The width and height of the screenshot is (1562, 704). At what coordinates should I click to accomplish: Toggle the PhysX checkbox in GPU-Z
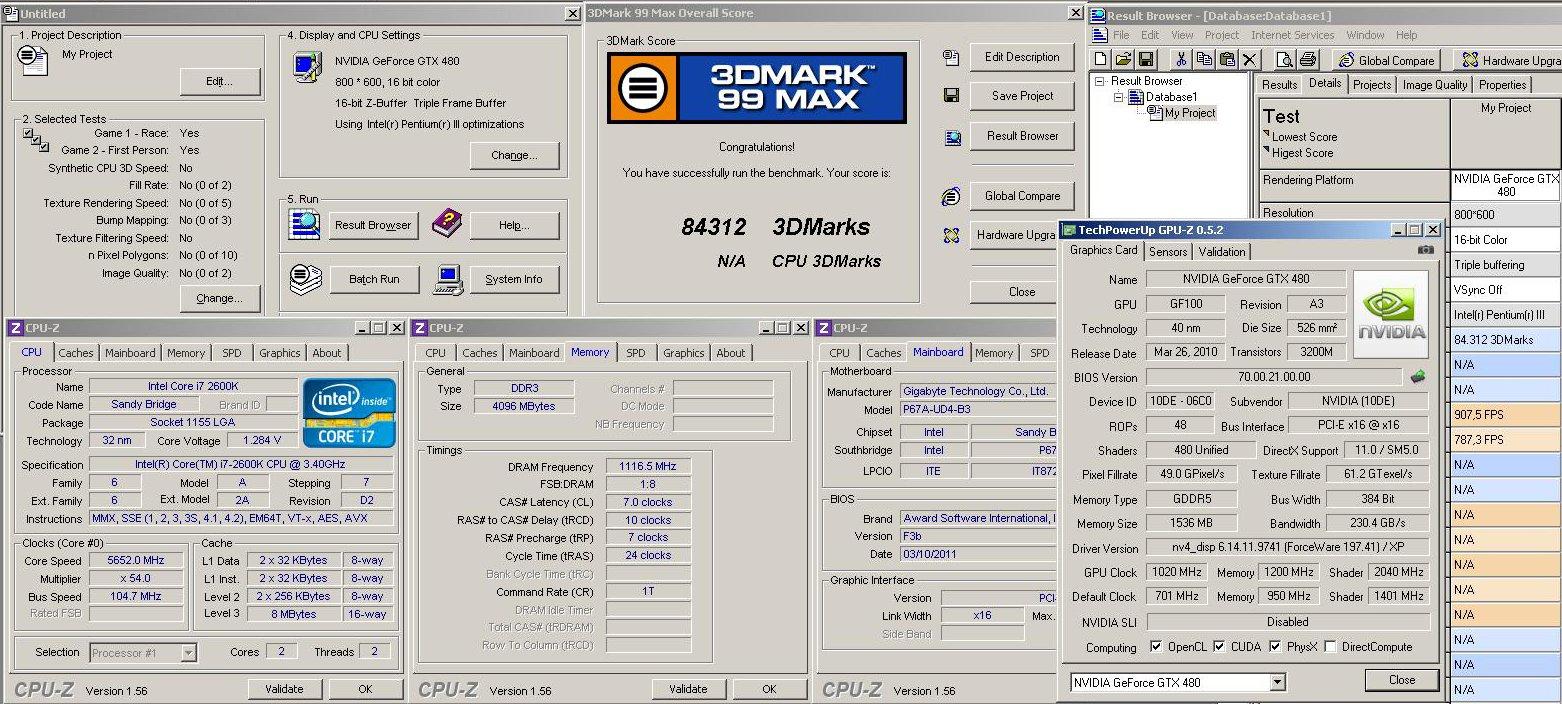click(1275, 647)
